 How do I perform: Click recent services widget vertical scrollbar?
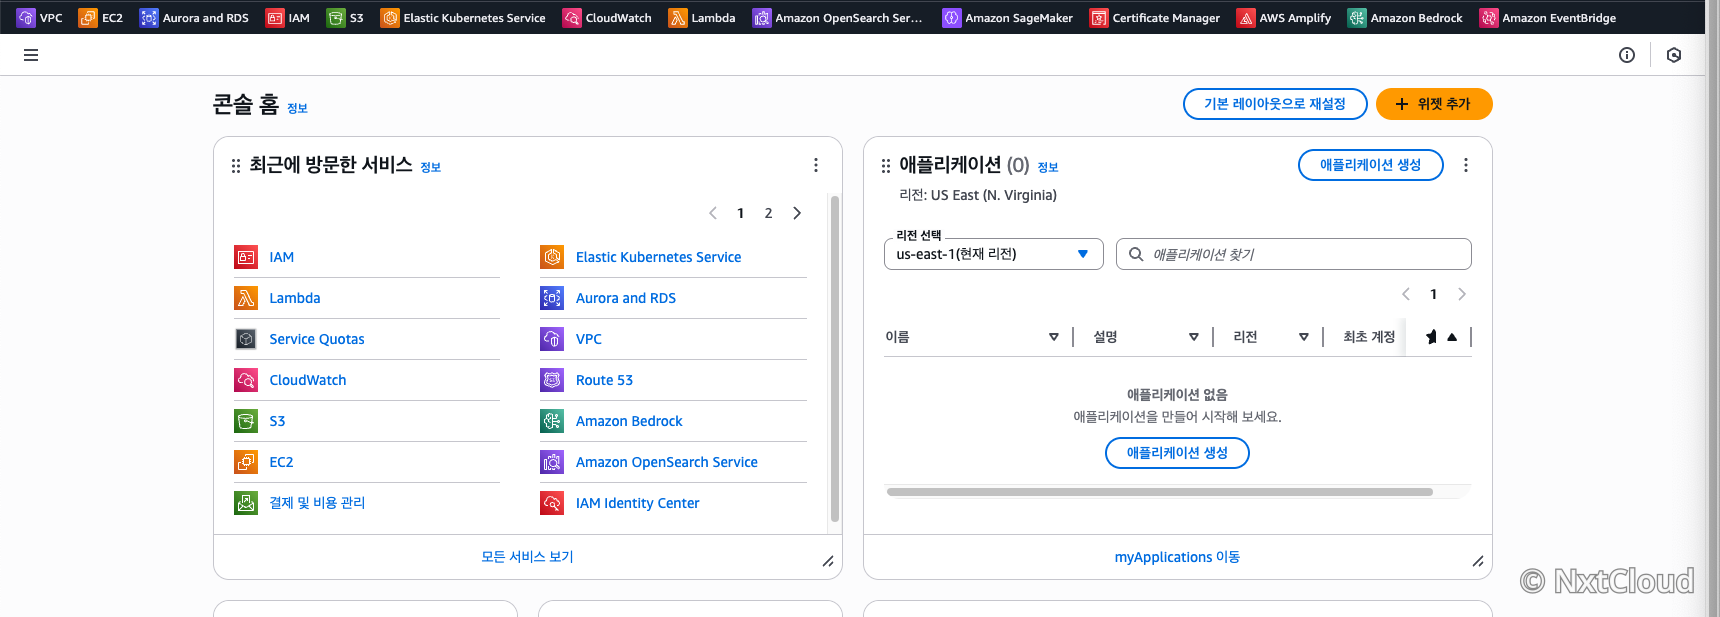coord(835,358)
